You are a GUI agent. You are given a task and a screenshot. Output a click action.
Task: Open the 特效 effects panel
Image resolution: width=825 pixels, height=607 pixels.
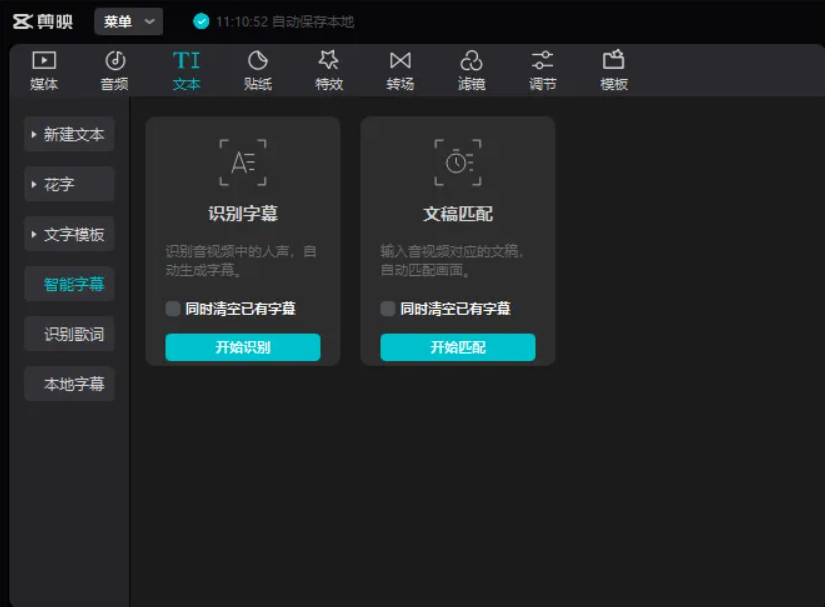click(x=329, y=70)
